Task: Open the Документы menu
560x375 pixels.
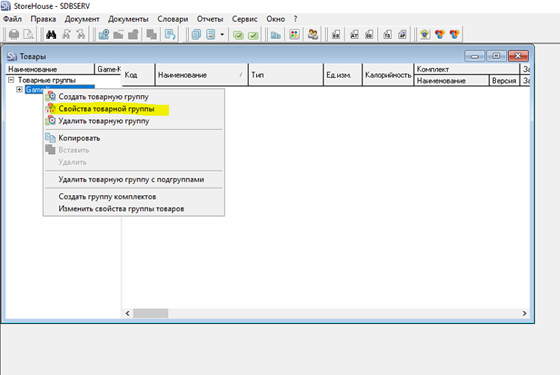Action: (x=128, y=19)
